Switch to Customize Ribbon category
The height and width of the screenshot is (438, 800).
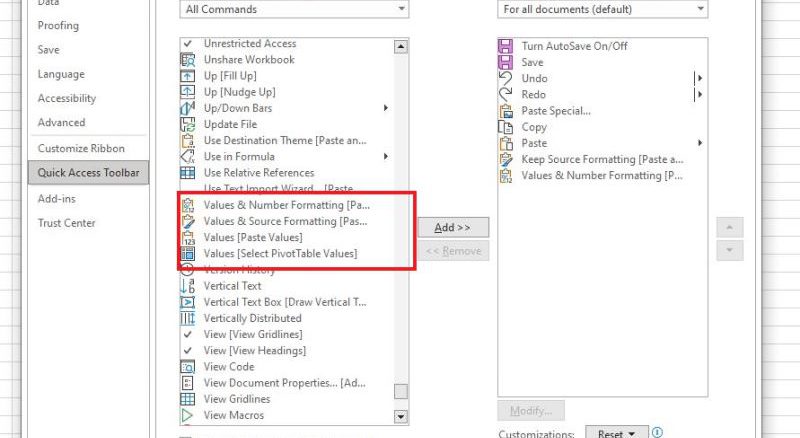(81, 149)
